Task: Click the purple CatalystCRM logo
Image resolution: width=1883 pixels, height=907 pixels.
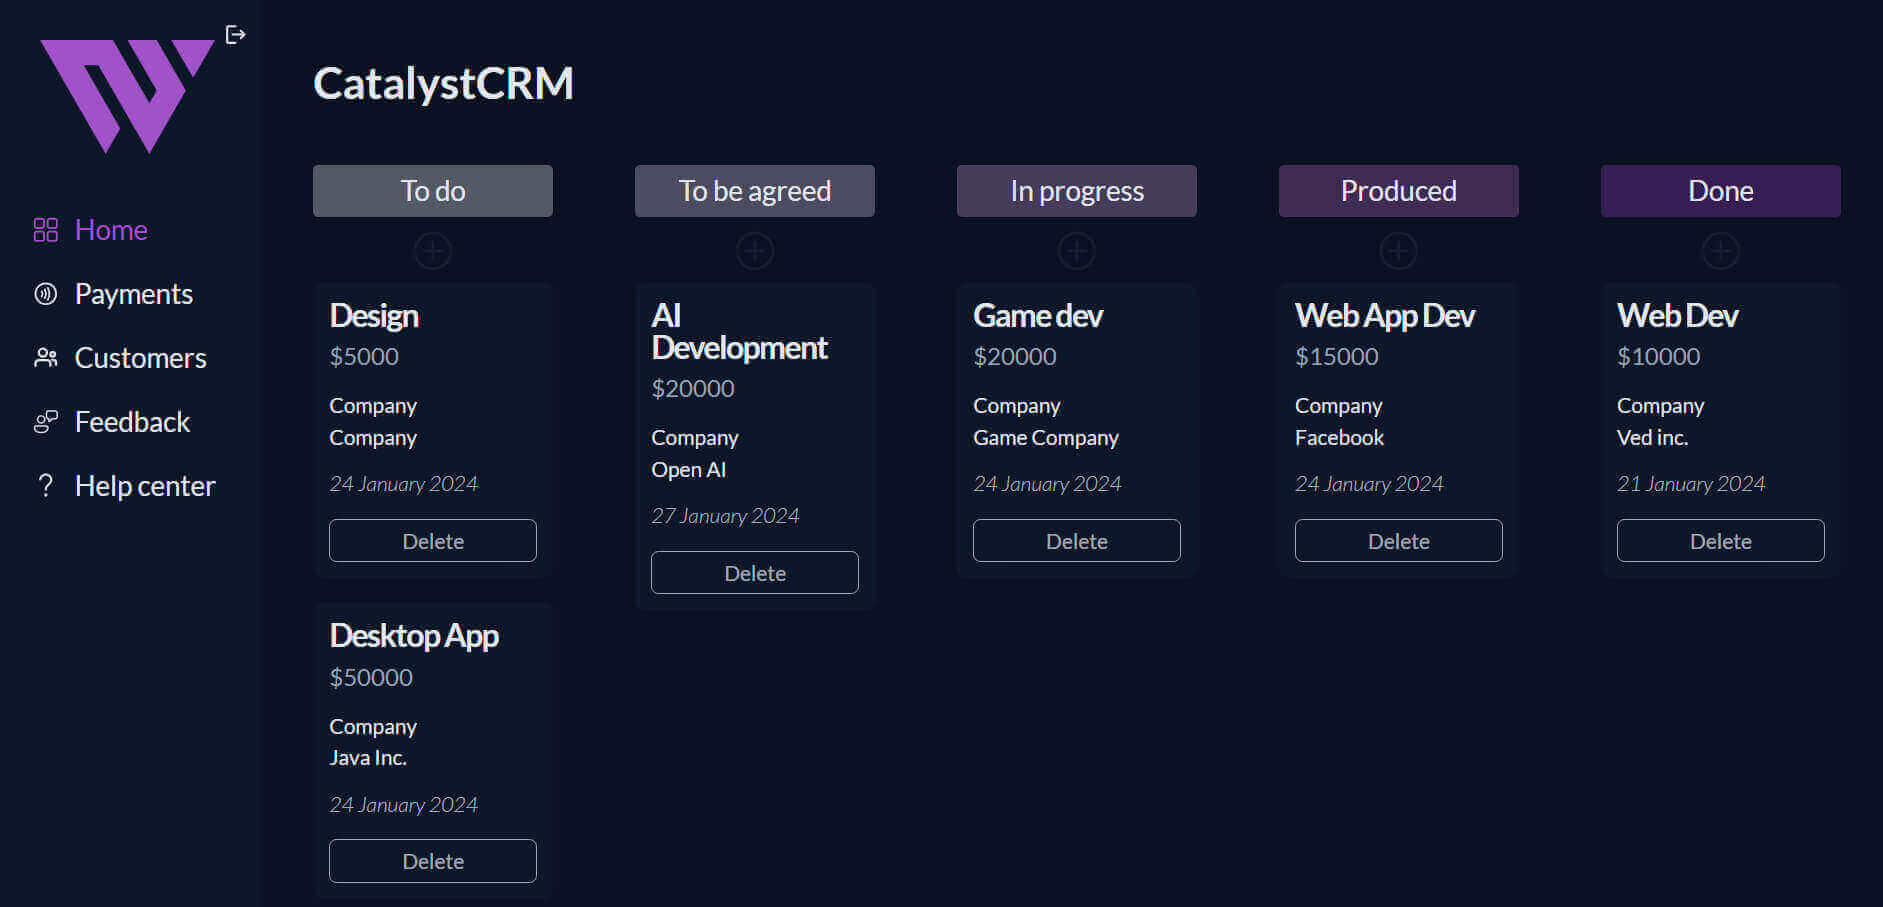Action: click(x=125, y=95)
